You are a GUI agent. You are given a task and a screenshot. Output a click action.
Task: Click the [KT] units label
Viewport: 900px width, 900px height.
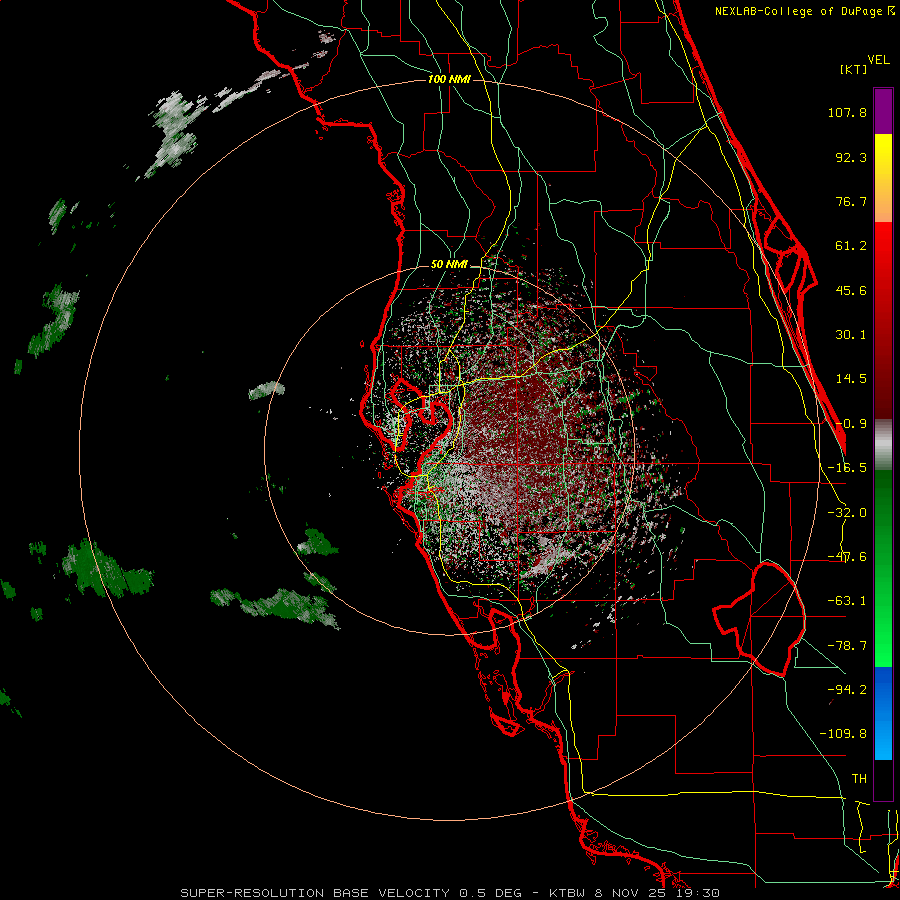click(x=853, y=69)
